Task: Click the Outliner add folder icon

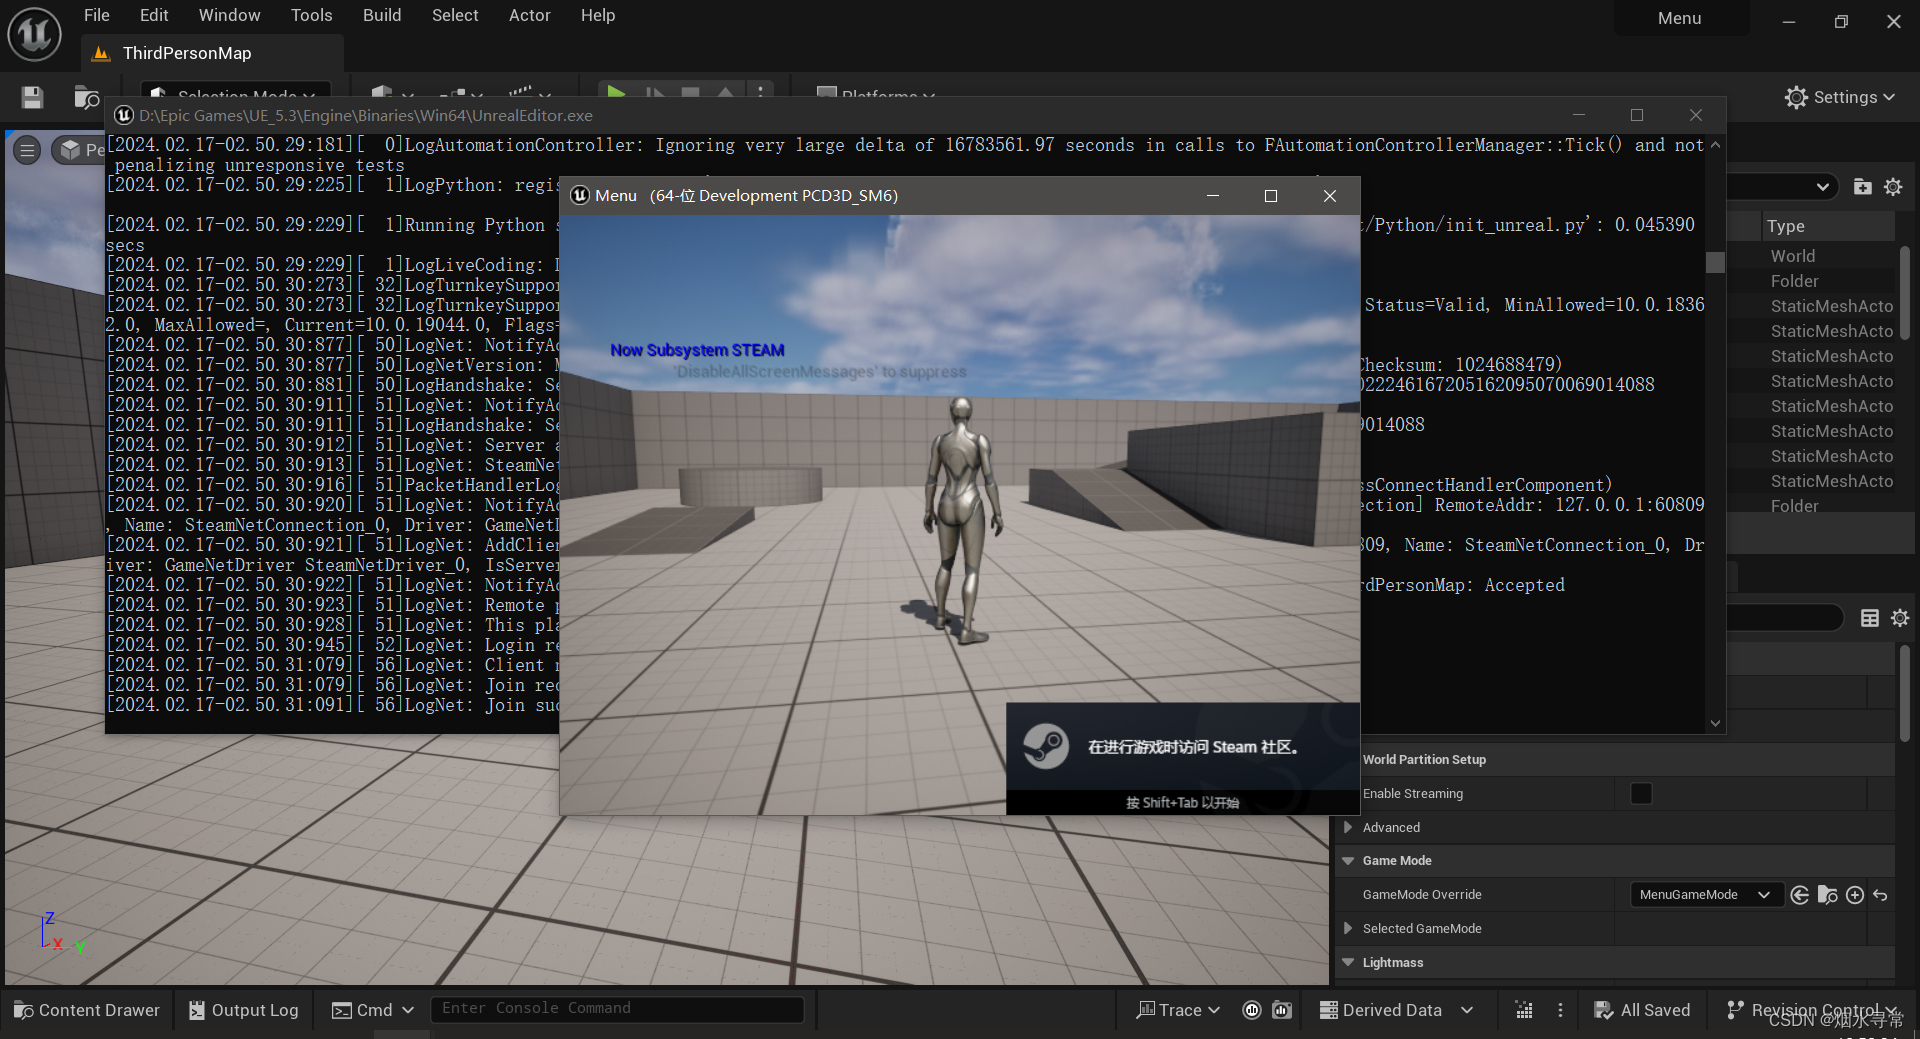Action: tap(1862, 187)
